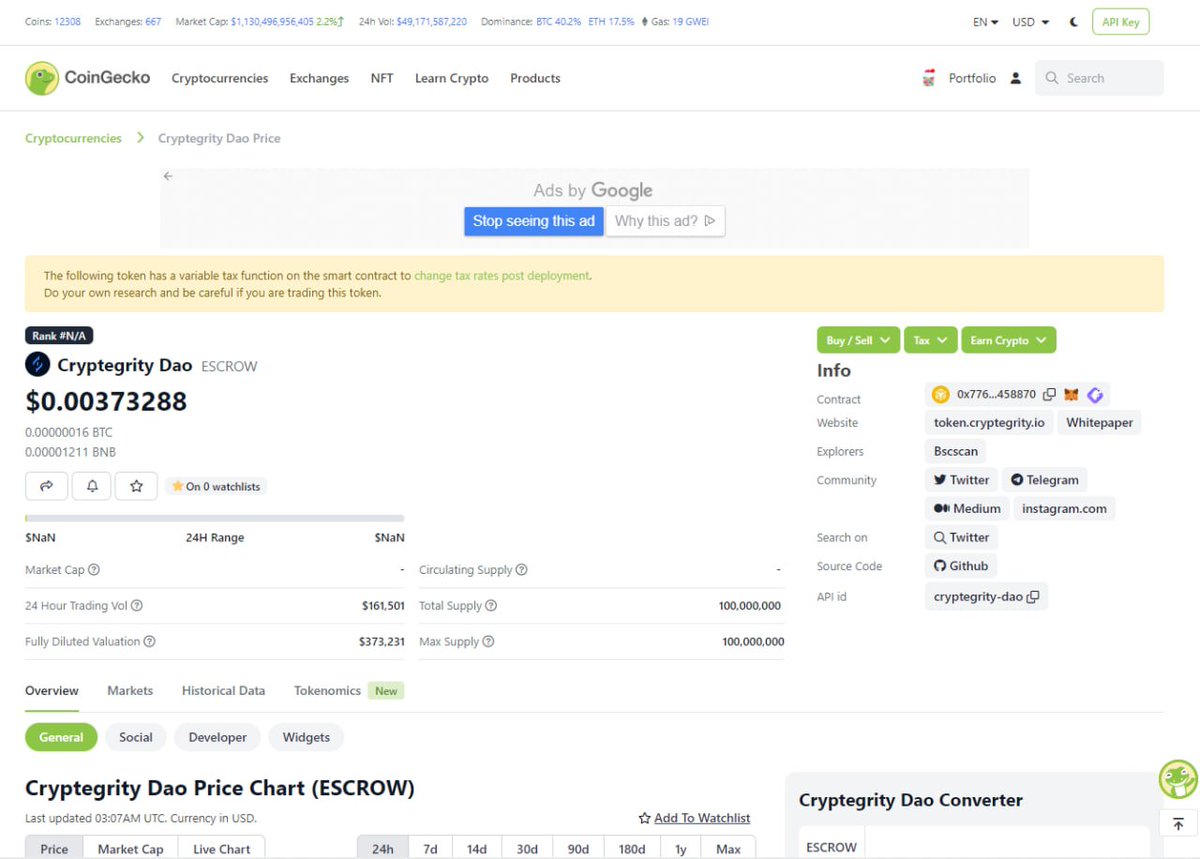
Task: Click Why this ad? button
Action: click(665, 221)
